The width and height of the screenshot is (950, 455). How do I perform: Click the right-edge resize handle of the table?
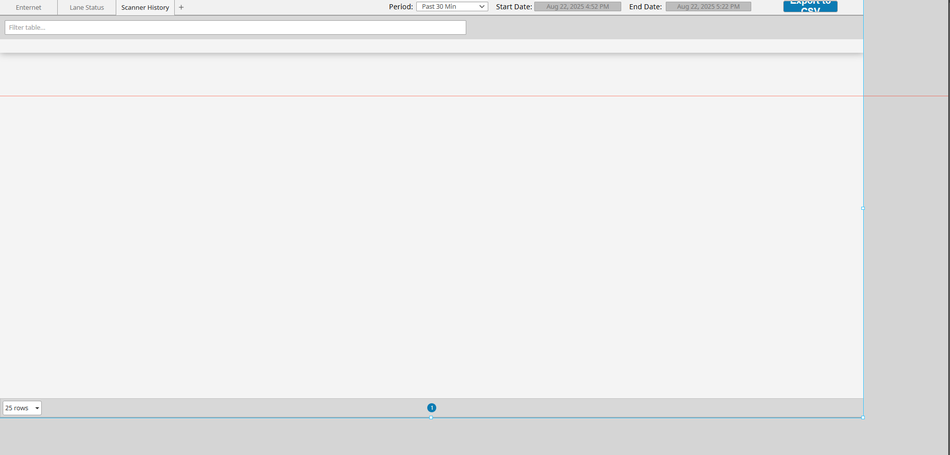[863, 208]
